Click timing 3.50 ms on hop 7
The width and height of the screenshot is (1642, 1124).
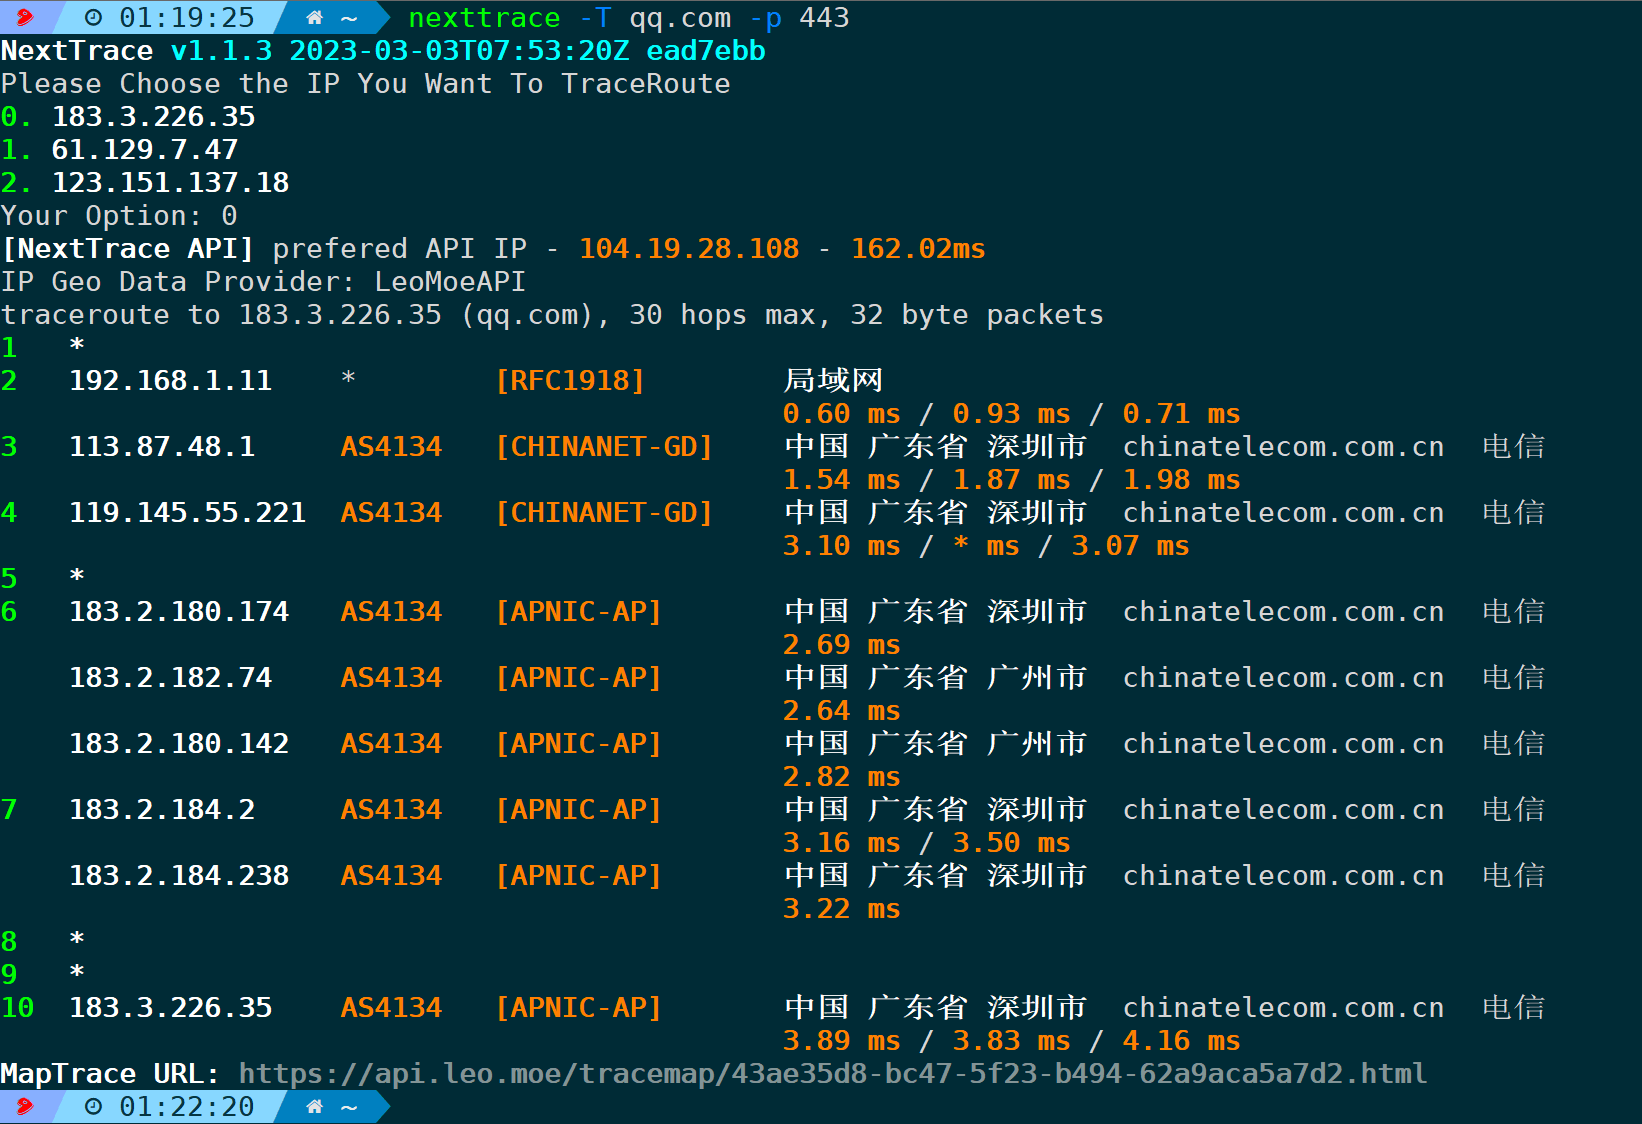point(1011,843)
